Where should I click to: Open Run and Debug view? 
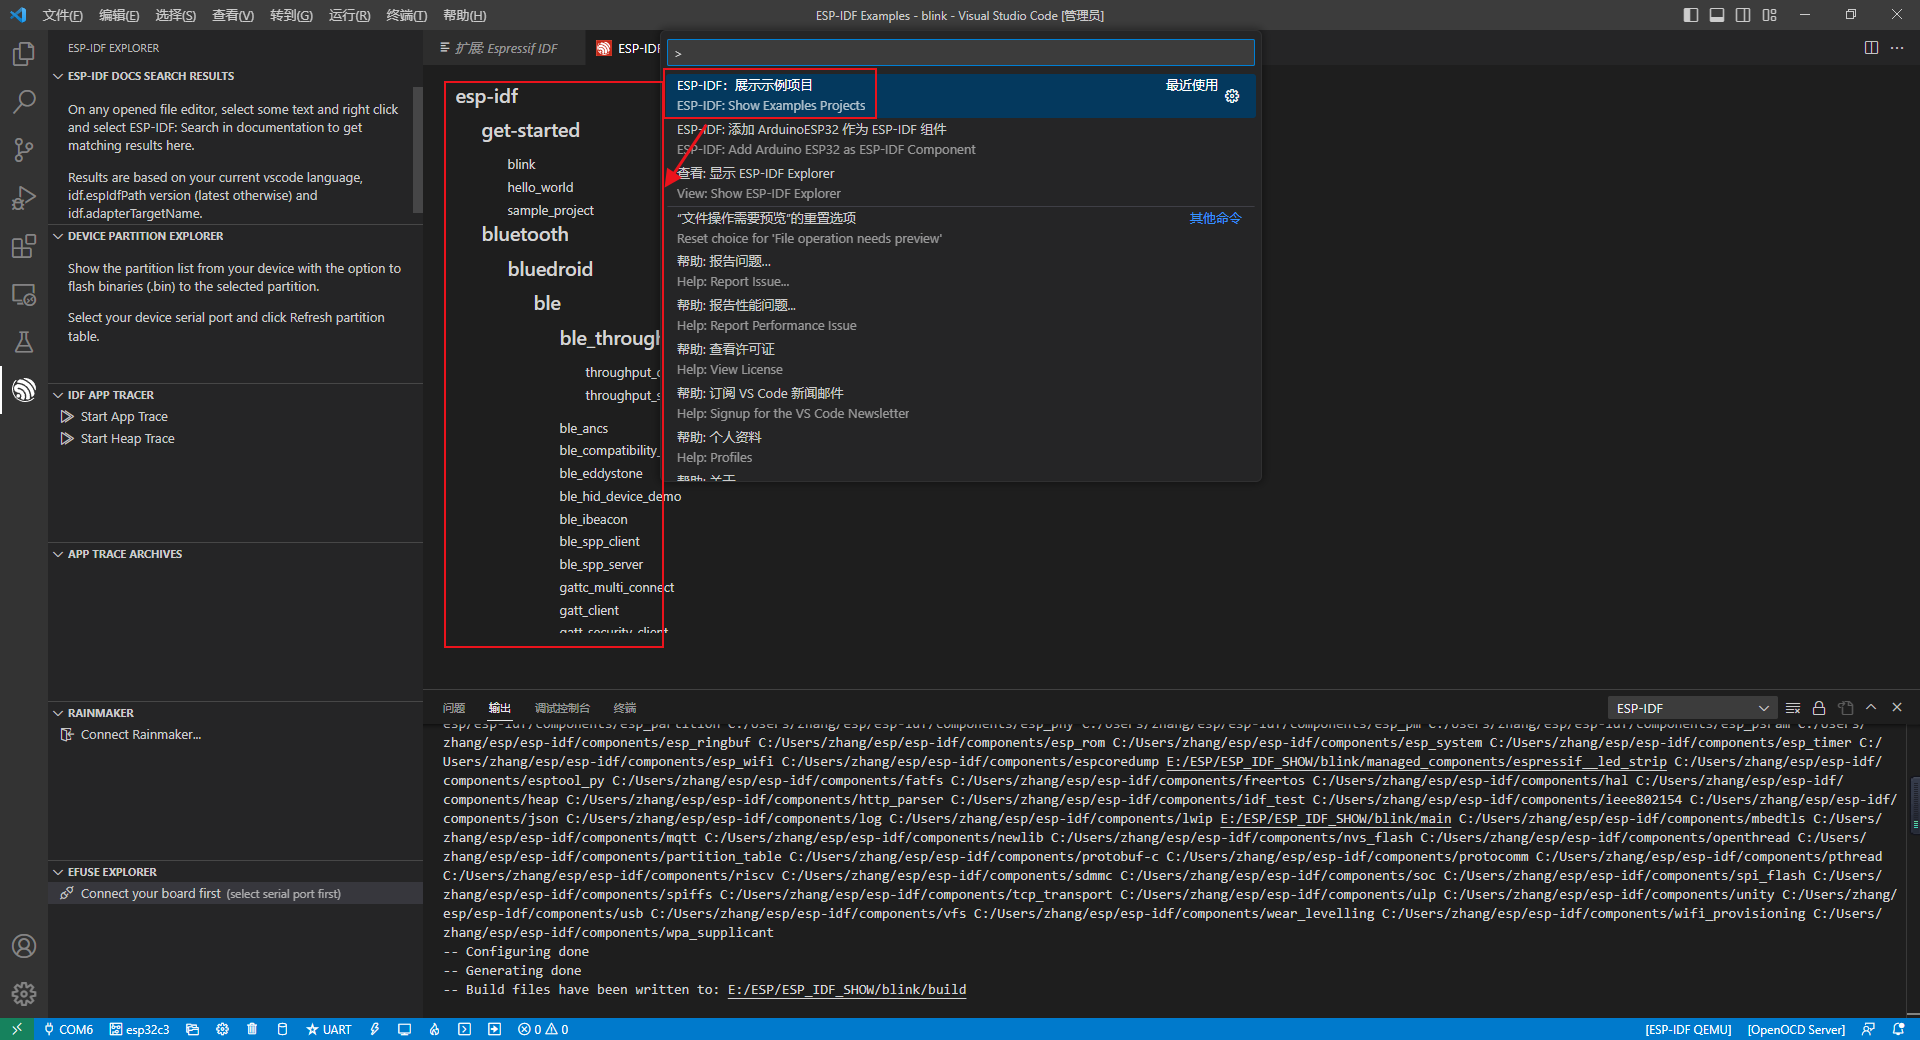tap(24, 198)
